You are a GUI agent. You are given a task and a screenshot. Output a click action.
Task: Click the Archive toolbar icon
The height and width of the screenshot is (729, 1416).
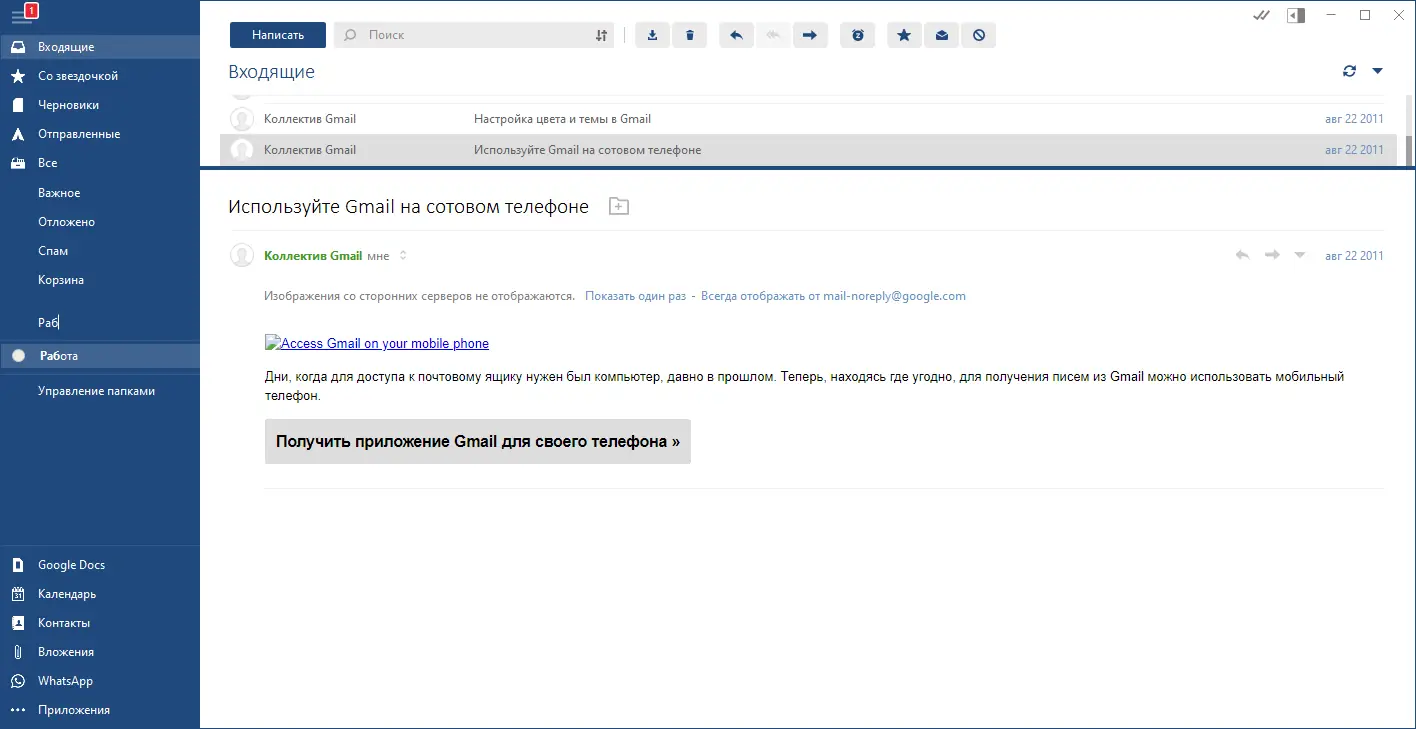pyautogui.click(x=653, y=35)
